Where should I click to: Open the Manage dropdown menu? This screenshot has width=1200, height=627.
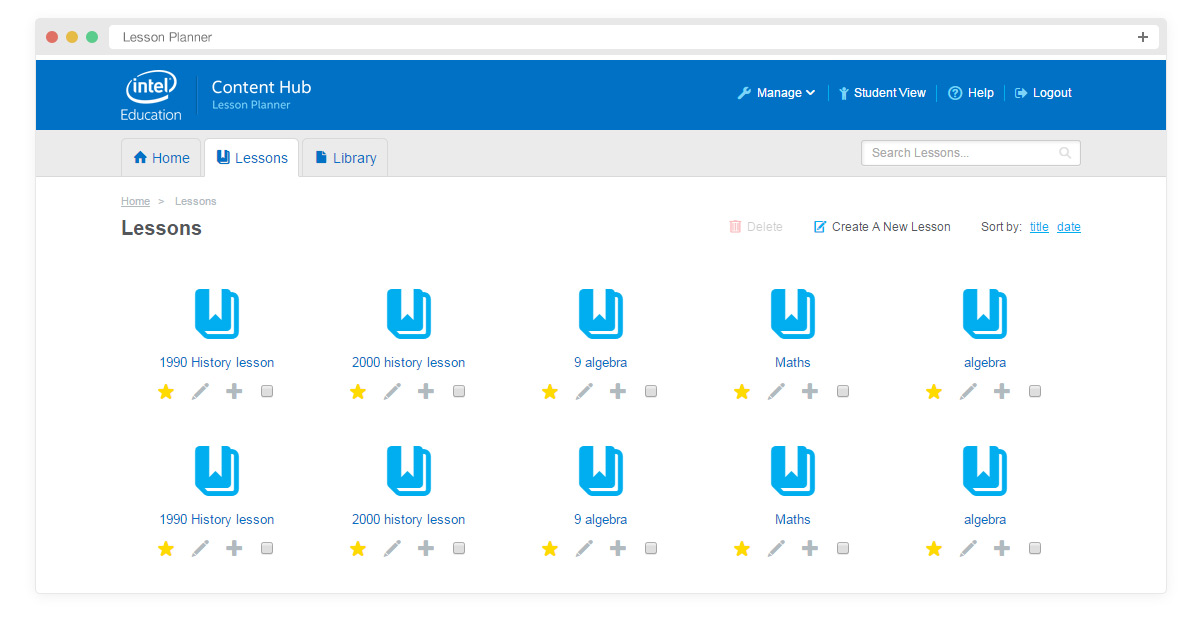(776, 93)
